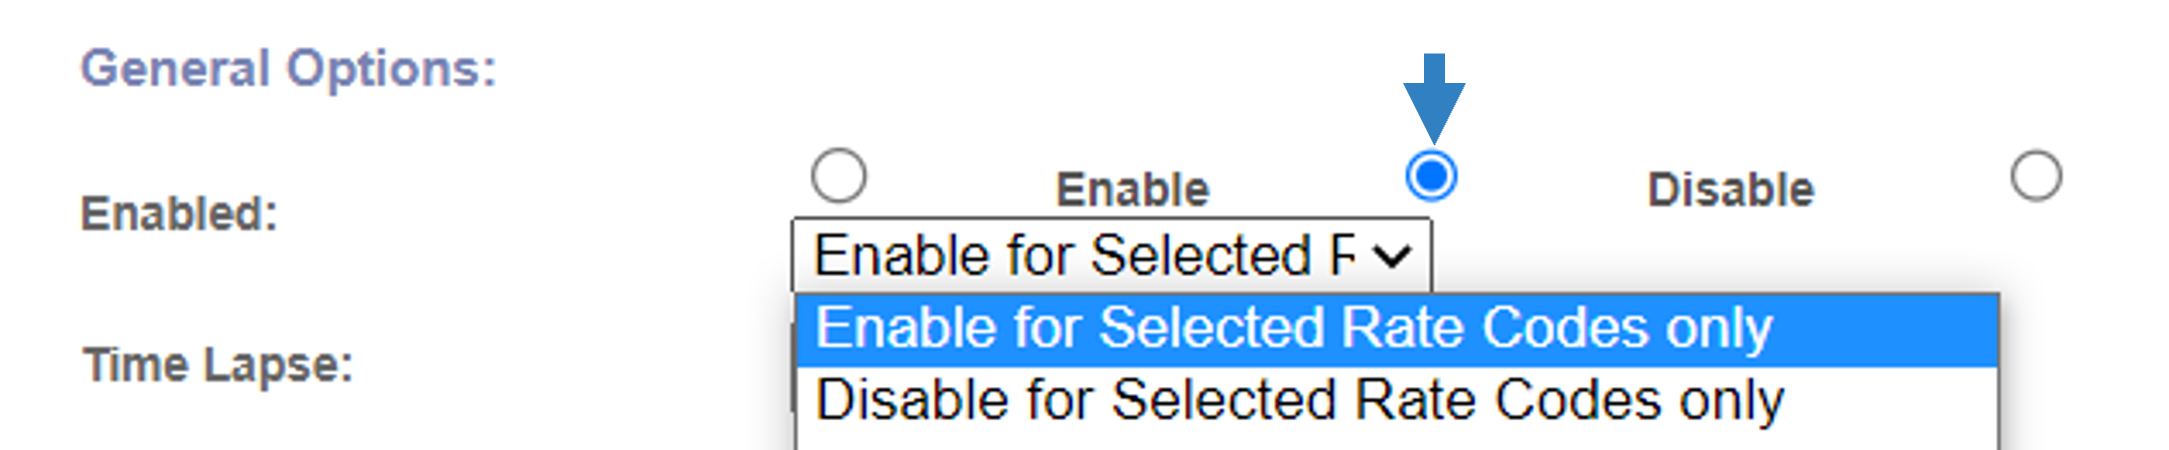This screenshot has height=450, width=2169.
Task: Click the Enabled: field label
Action: [179, 213]
